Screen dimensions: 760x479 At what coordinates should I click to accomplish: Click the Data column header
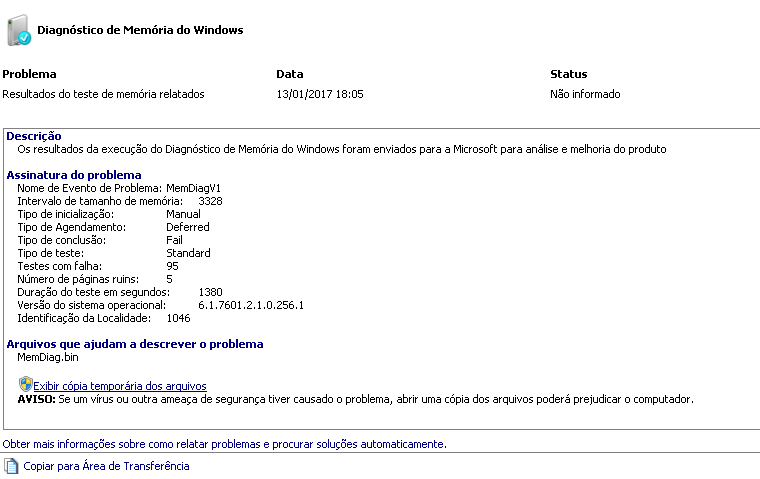290,74
